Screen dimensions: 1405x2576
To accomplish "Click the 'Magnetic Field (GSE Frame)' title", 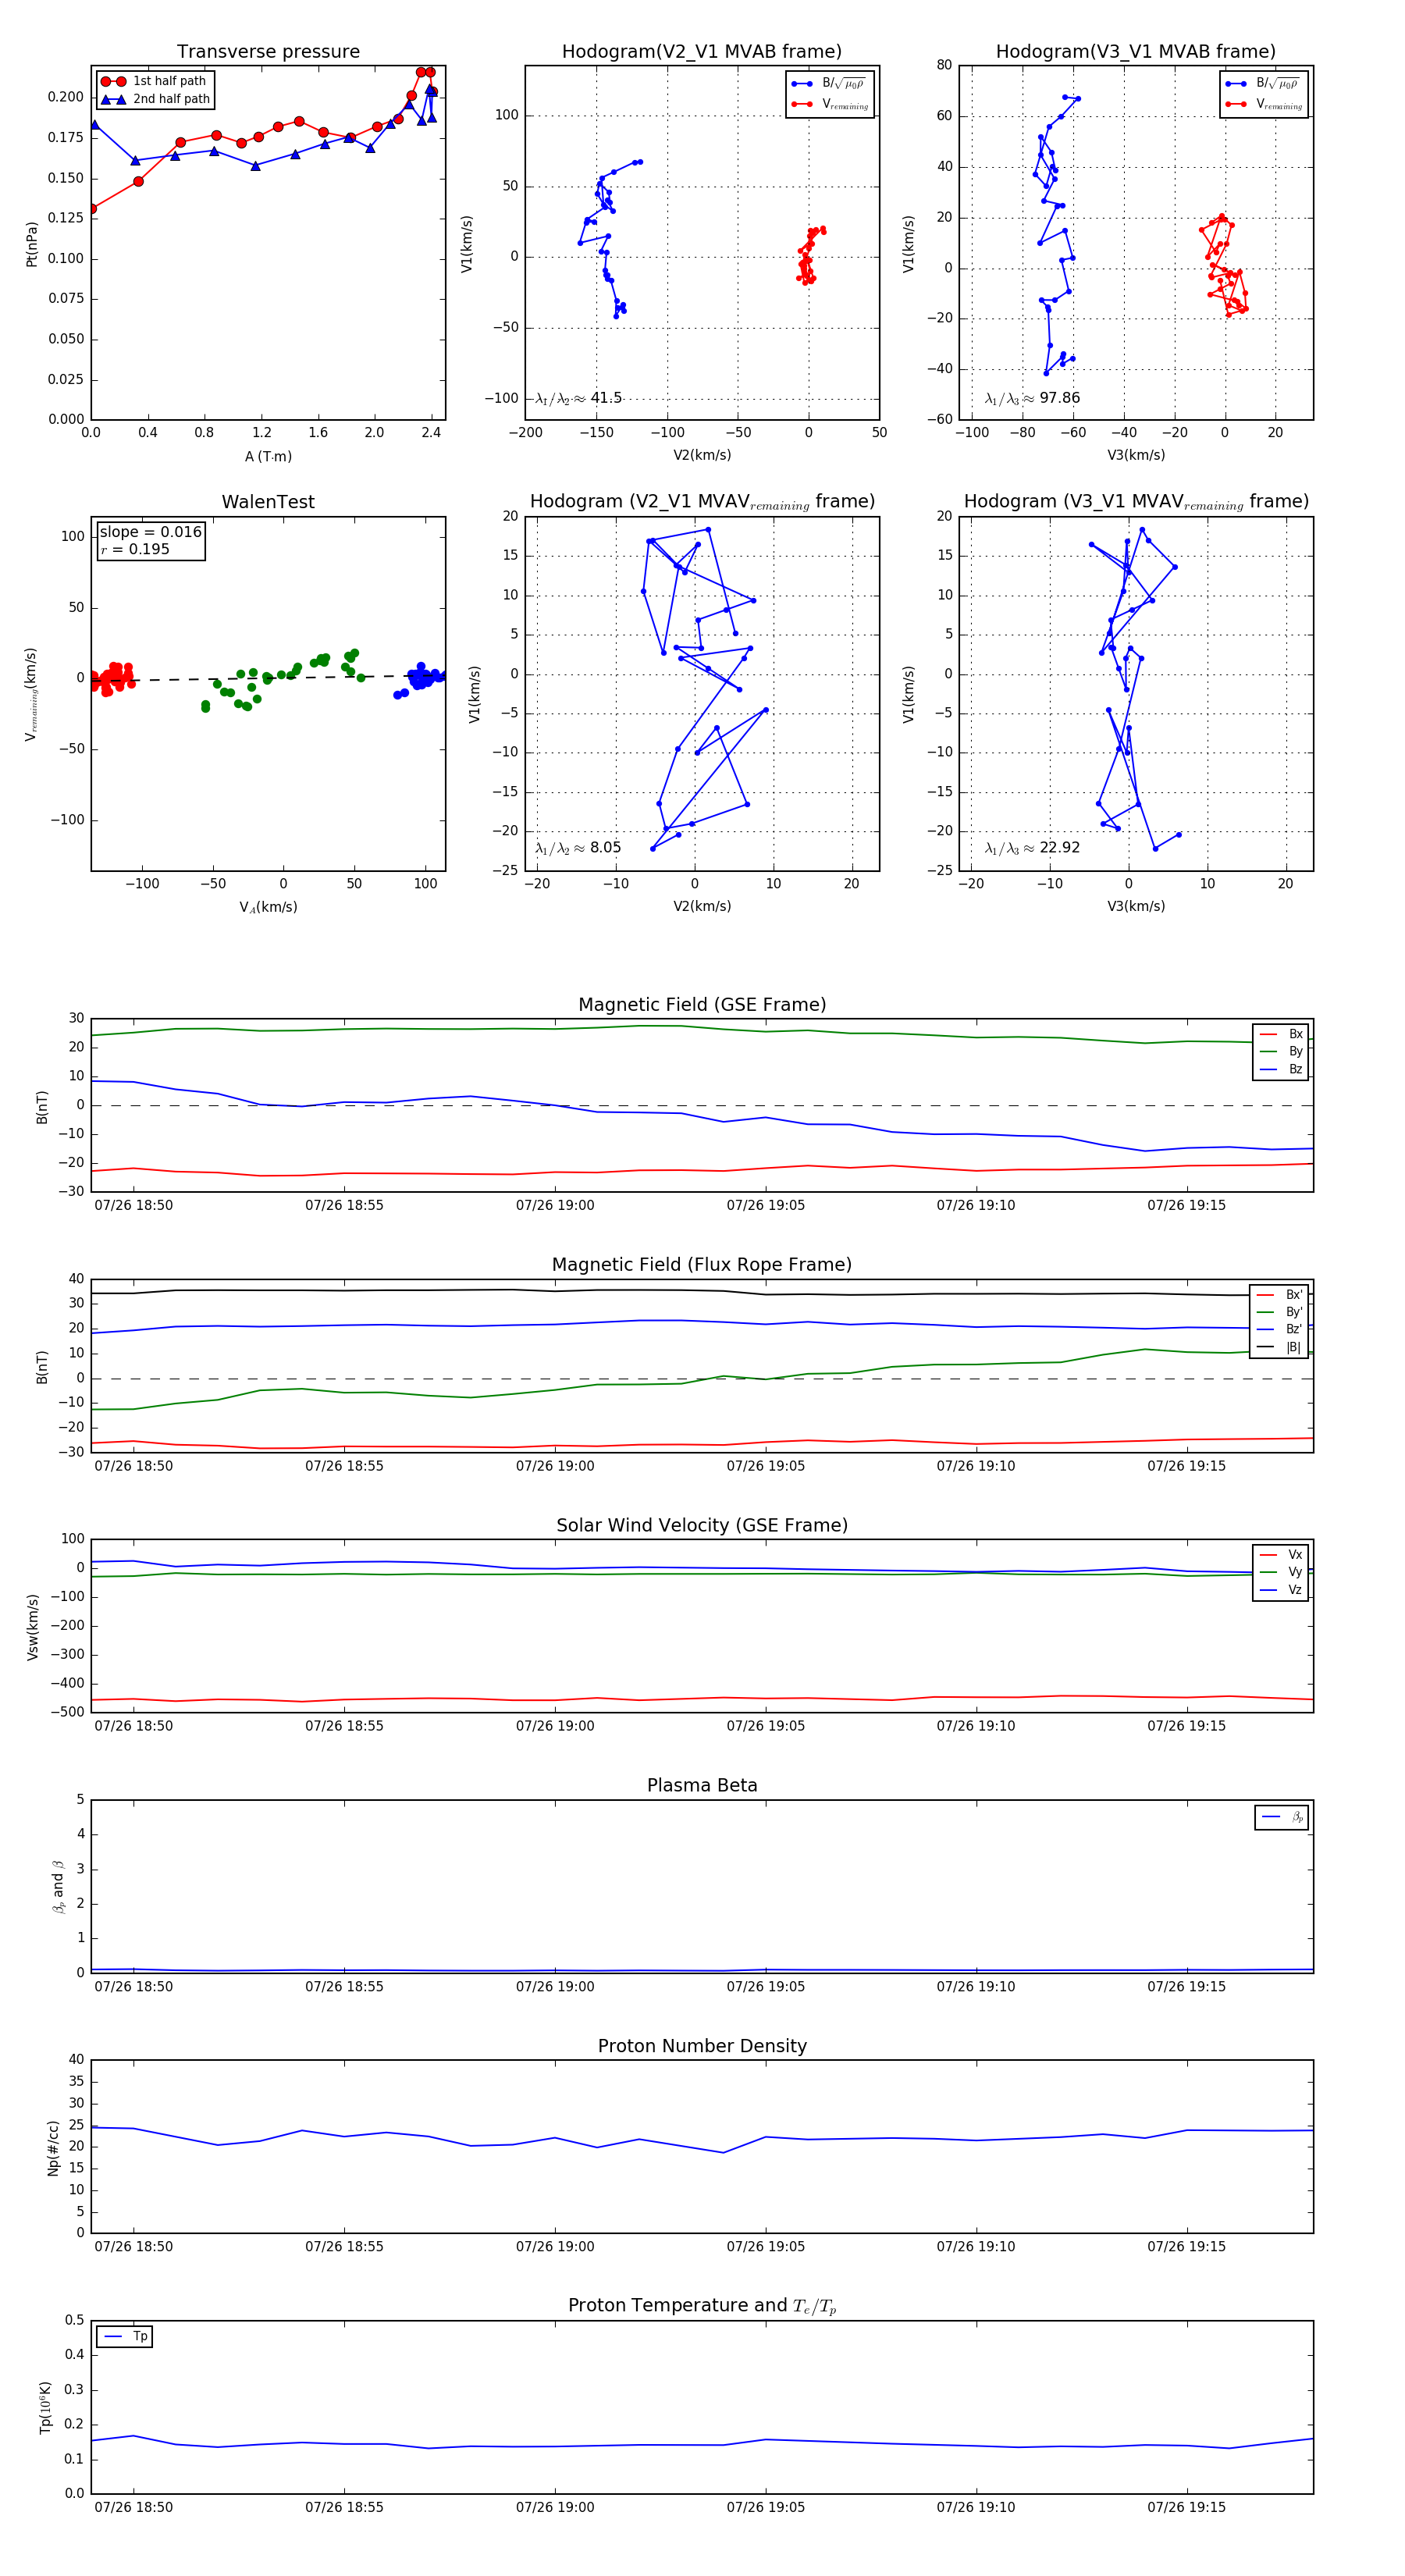I will (702, 1005).
